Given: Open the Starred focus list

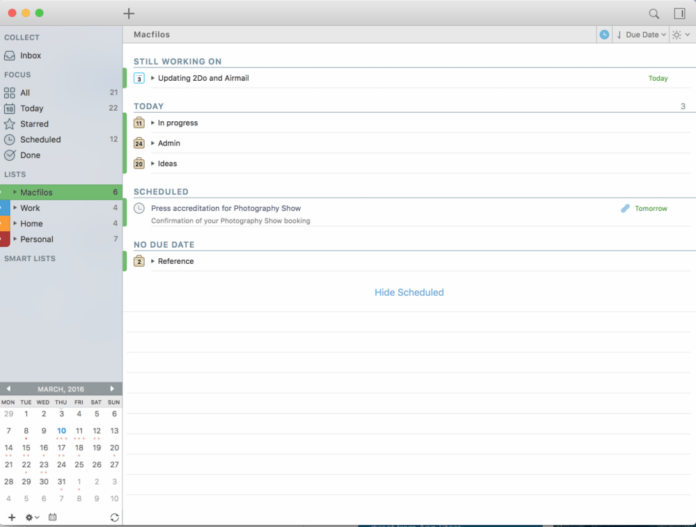Looking at the screenshot, I should coord(33,124).
